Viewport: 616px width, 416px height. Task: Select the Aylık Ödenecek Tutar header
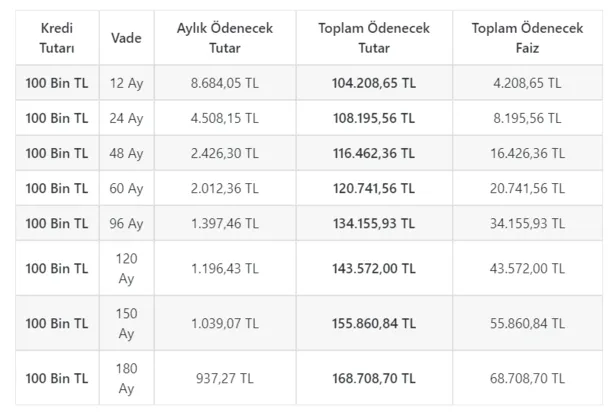click(x=223, y=37)
